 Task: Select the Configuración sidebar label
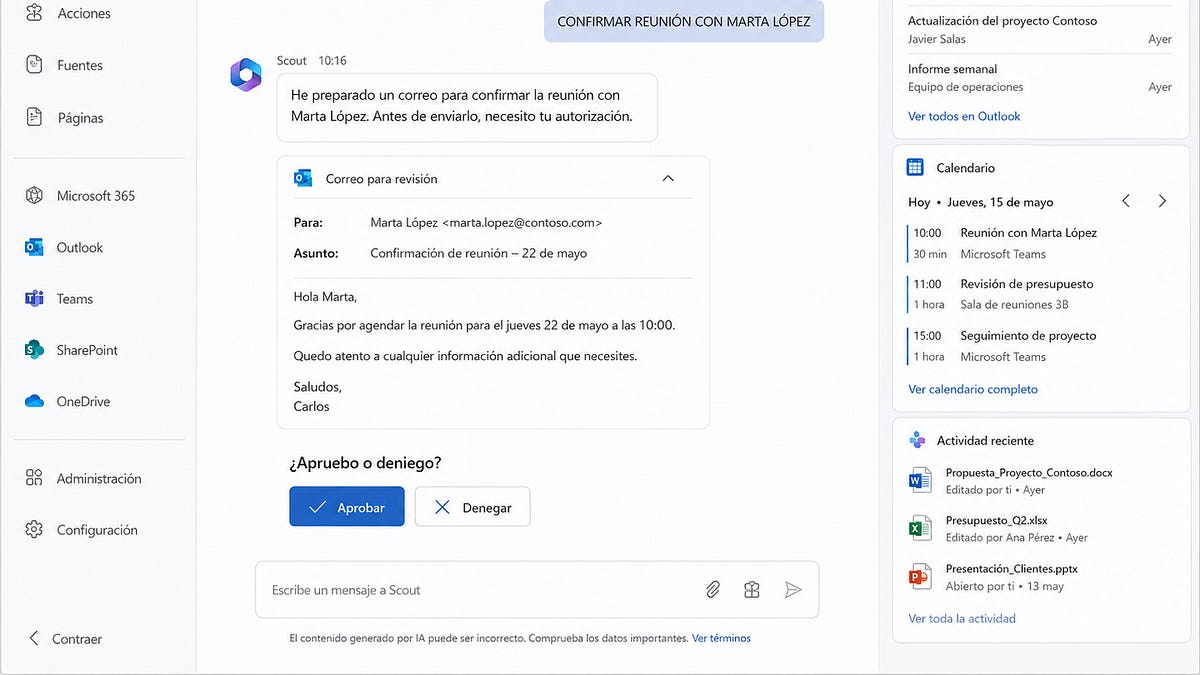coord(97,530)
